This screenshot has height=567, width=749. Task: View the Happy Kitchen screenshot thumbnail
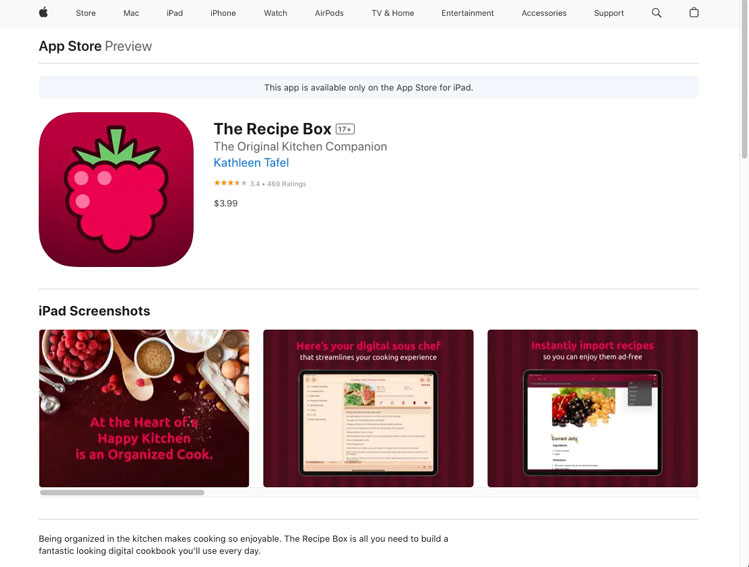(x=144, y=408)
